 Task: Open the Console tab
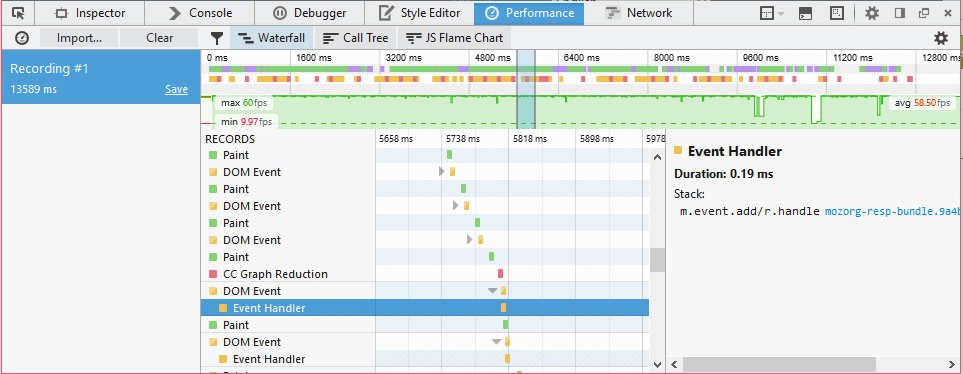coord(201,12)
